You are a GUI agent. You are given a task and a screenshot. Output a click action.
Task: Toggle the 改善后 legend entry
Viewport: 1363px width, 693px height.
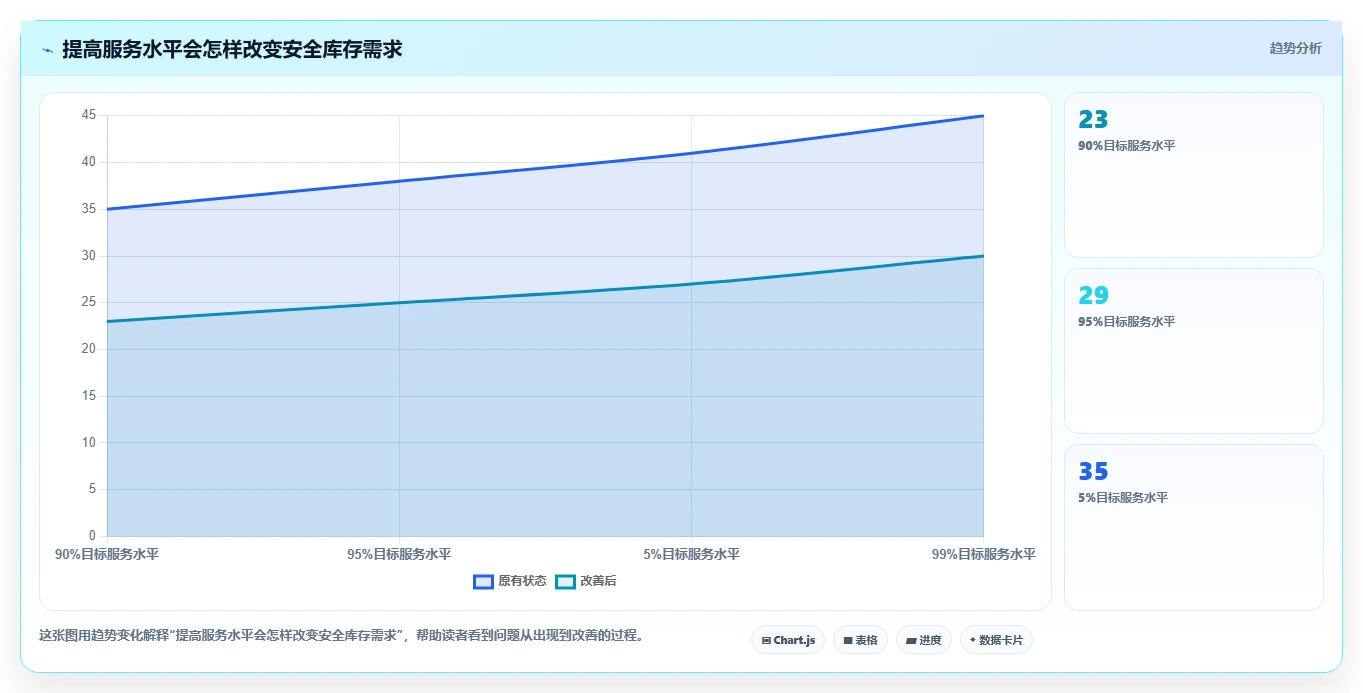point(586,581)
